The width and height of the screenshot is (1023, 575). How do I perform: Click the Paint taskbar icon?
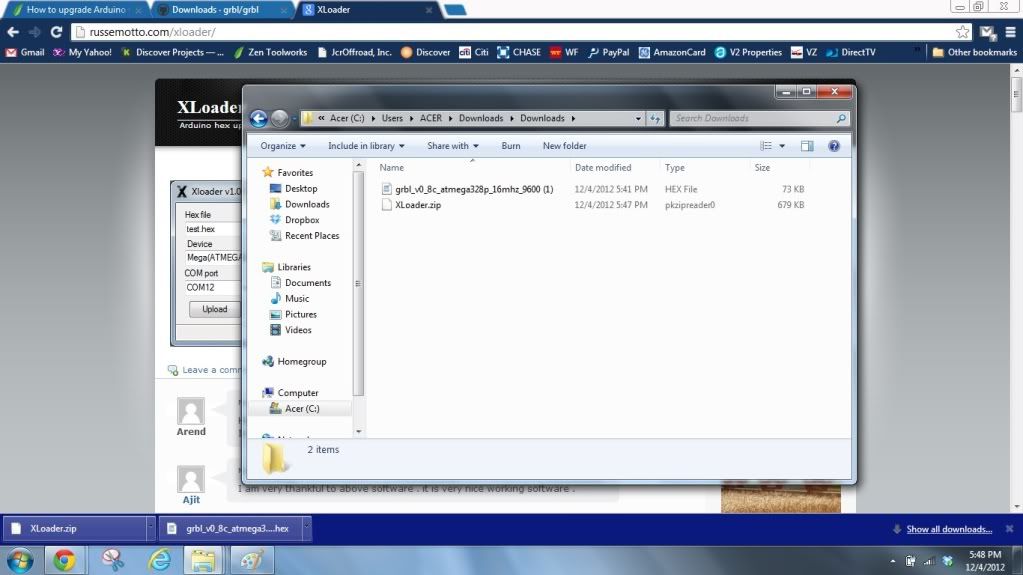[252, 561]
